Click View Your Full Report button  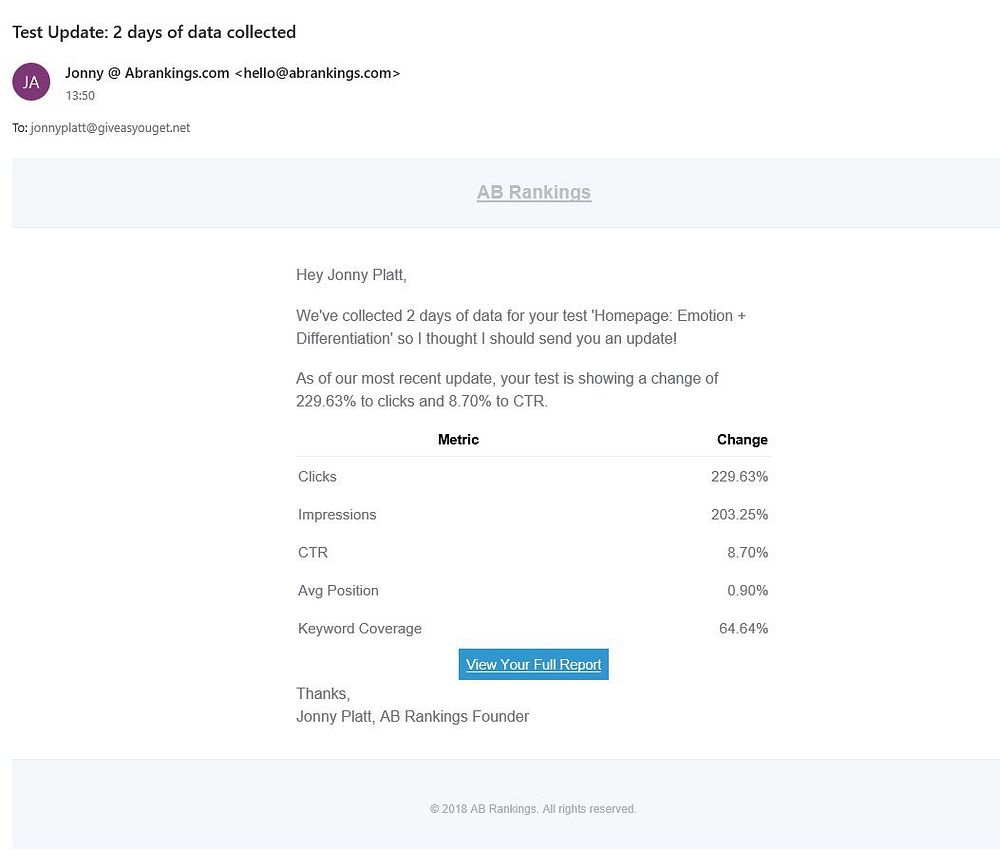point(533,665)
